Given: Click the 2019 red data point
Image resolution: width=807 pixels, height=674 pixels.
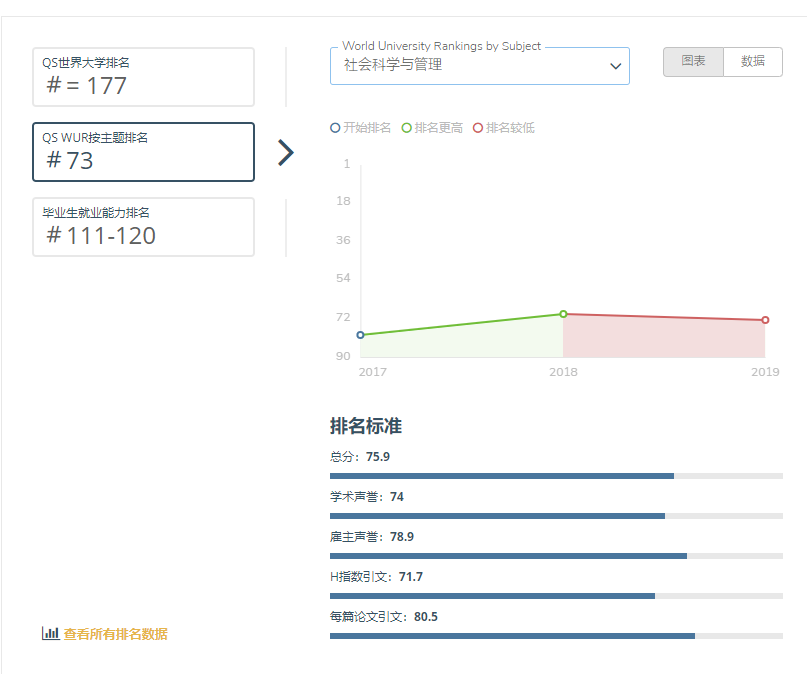Looking at the screenshot, I should 765,320.
